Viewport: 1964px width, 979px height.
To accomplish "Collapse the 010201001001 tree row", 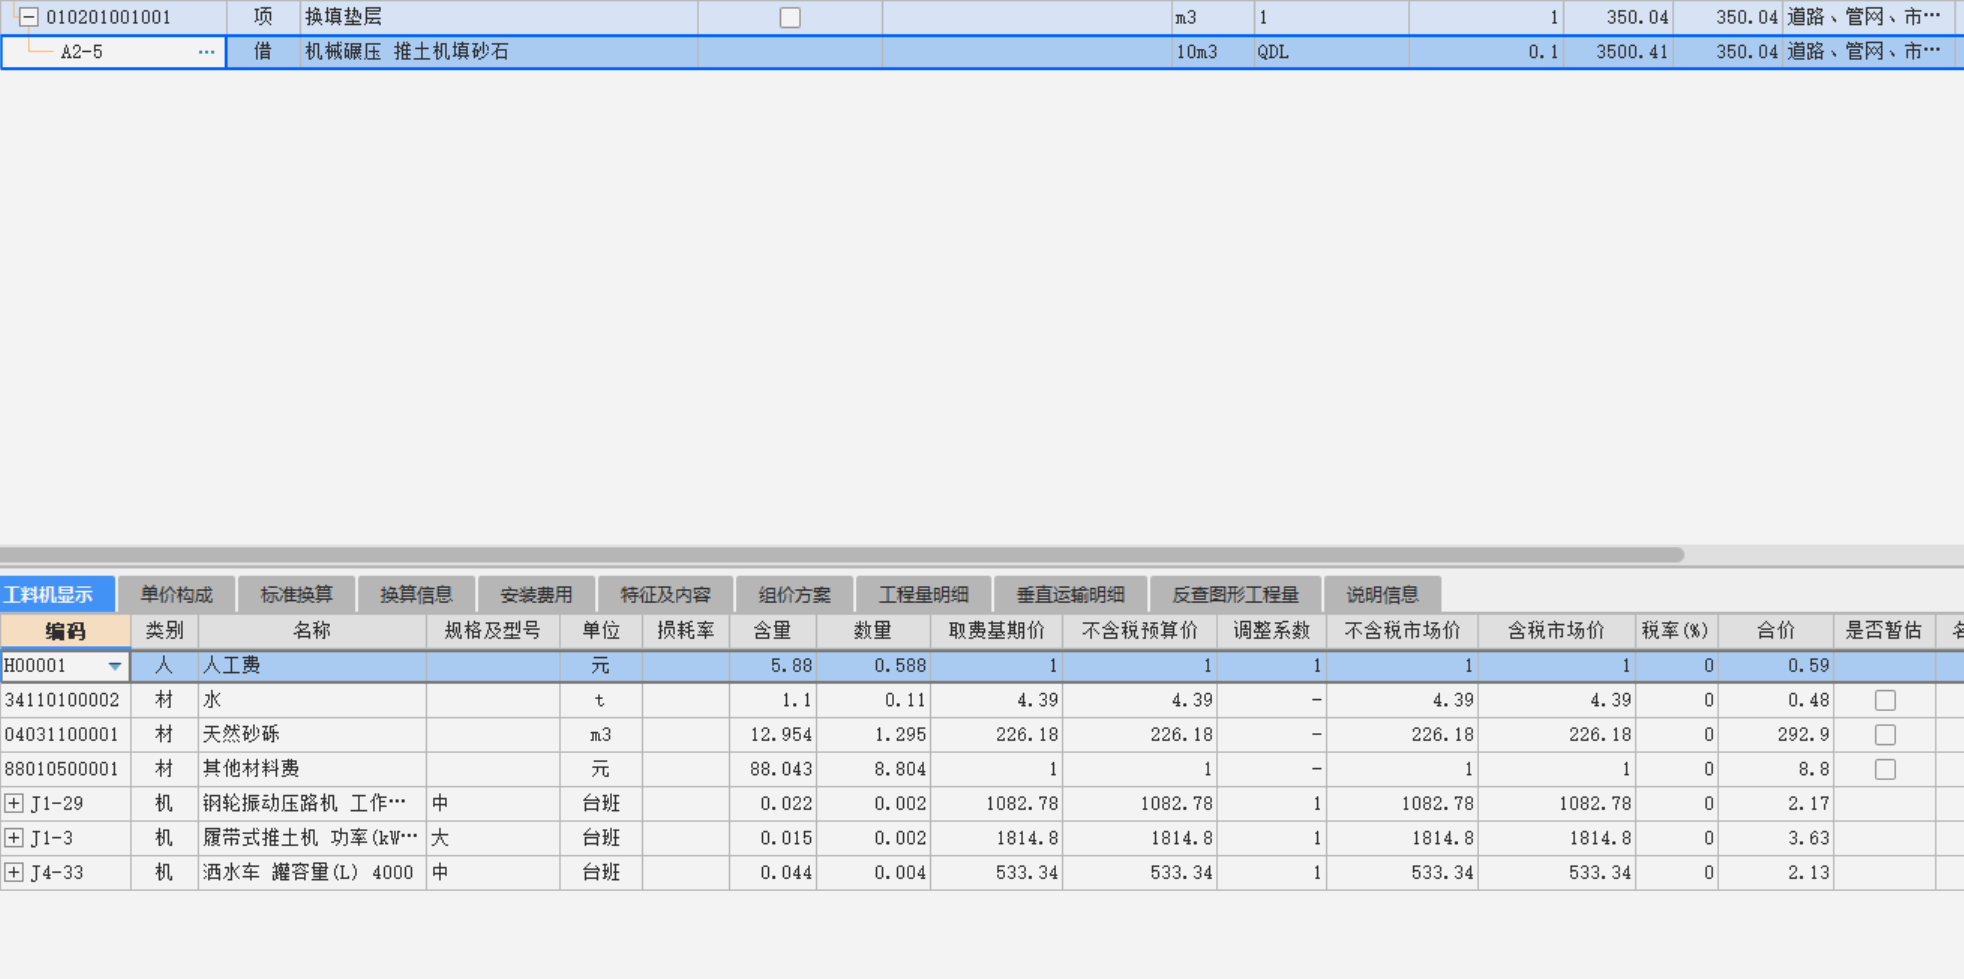I will coord(29,17).
